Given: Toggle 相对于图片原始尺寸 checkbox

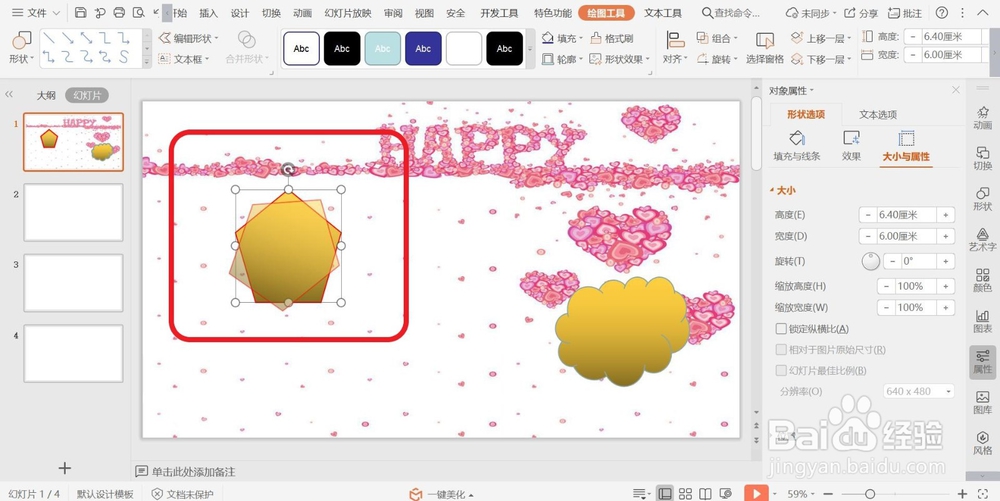Looking at the screenshot, I should pyautogui.click(x=781, y=350).
